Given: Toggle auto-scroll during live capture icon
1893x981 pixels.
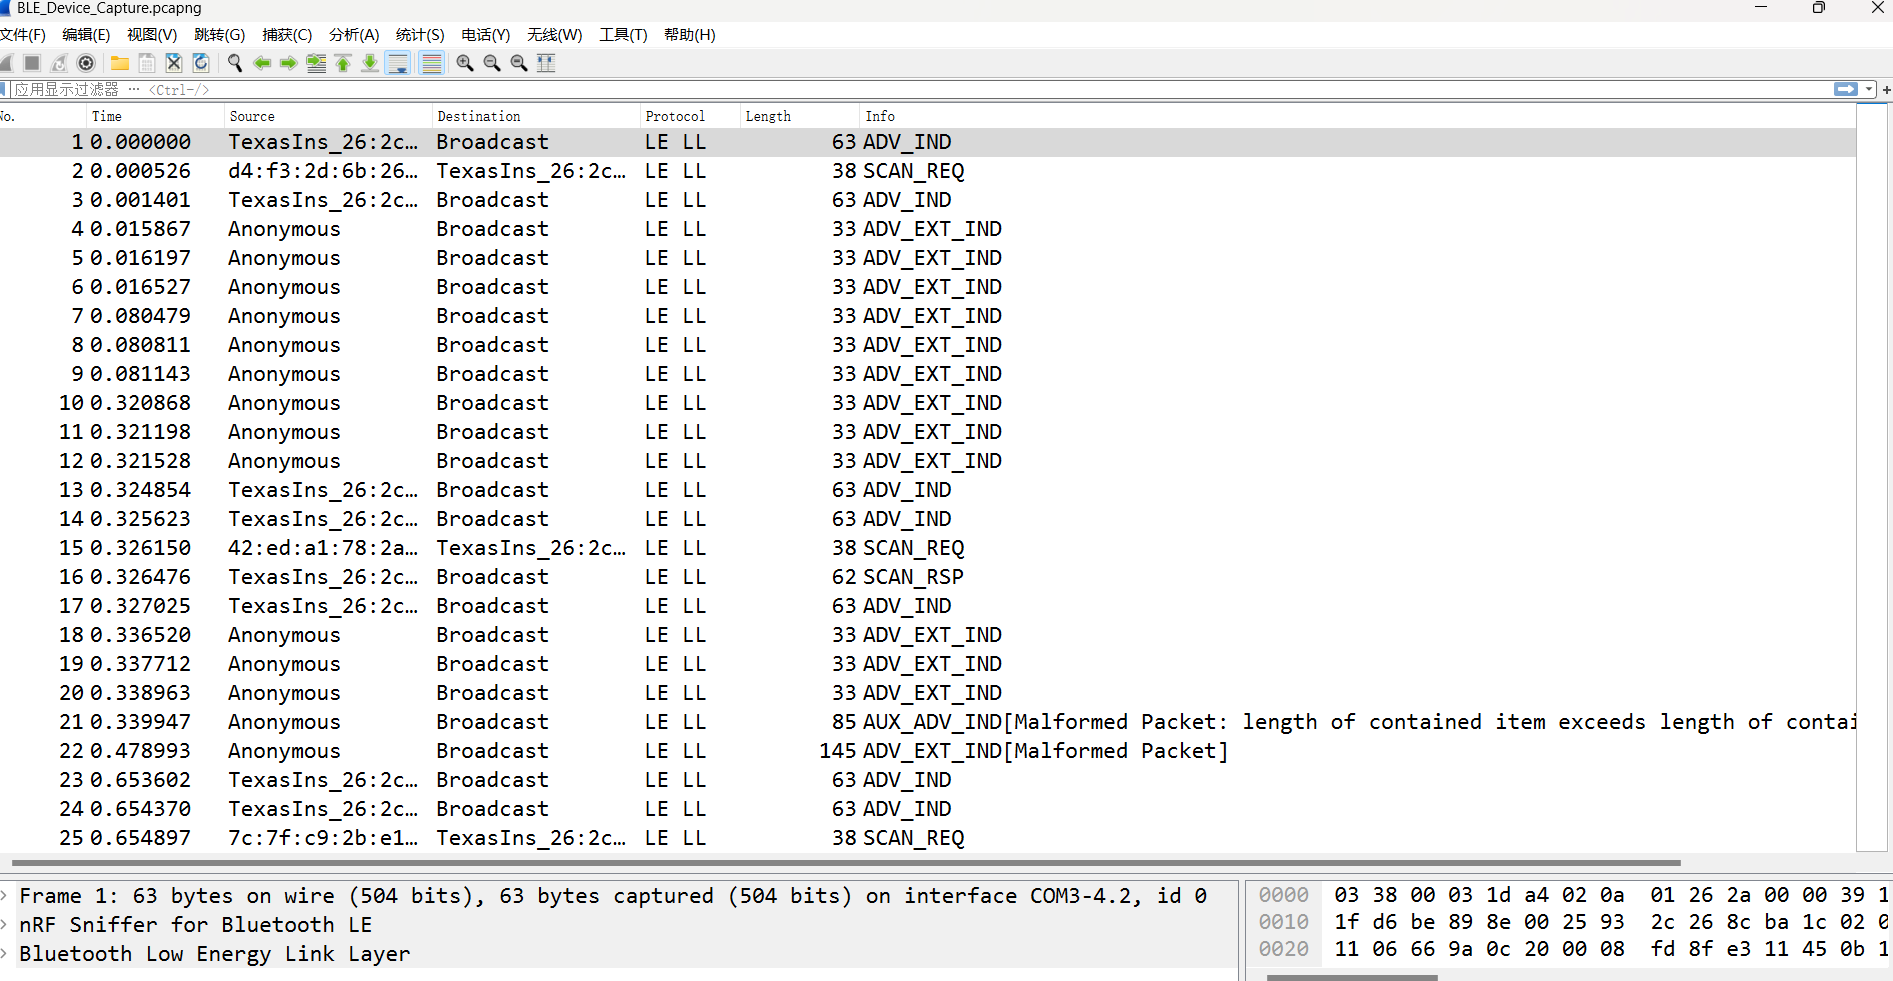Looking at the screenshot, I should (398, 63).
